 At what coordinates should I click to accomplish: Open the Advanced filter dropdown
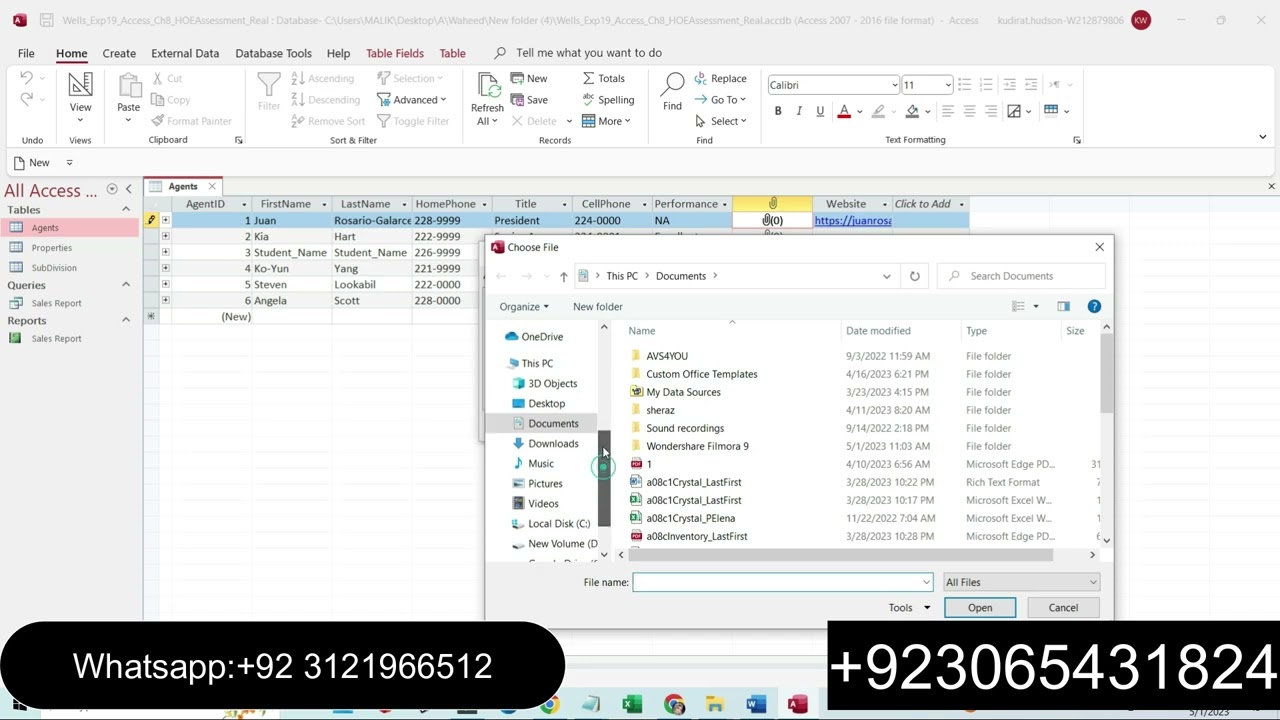pyautogui.click(x=411, y=100)
